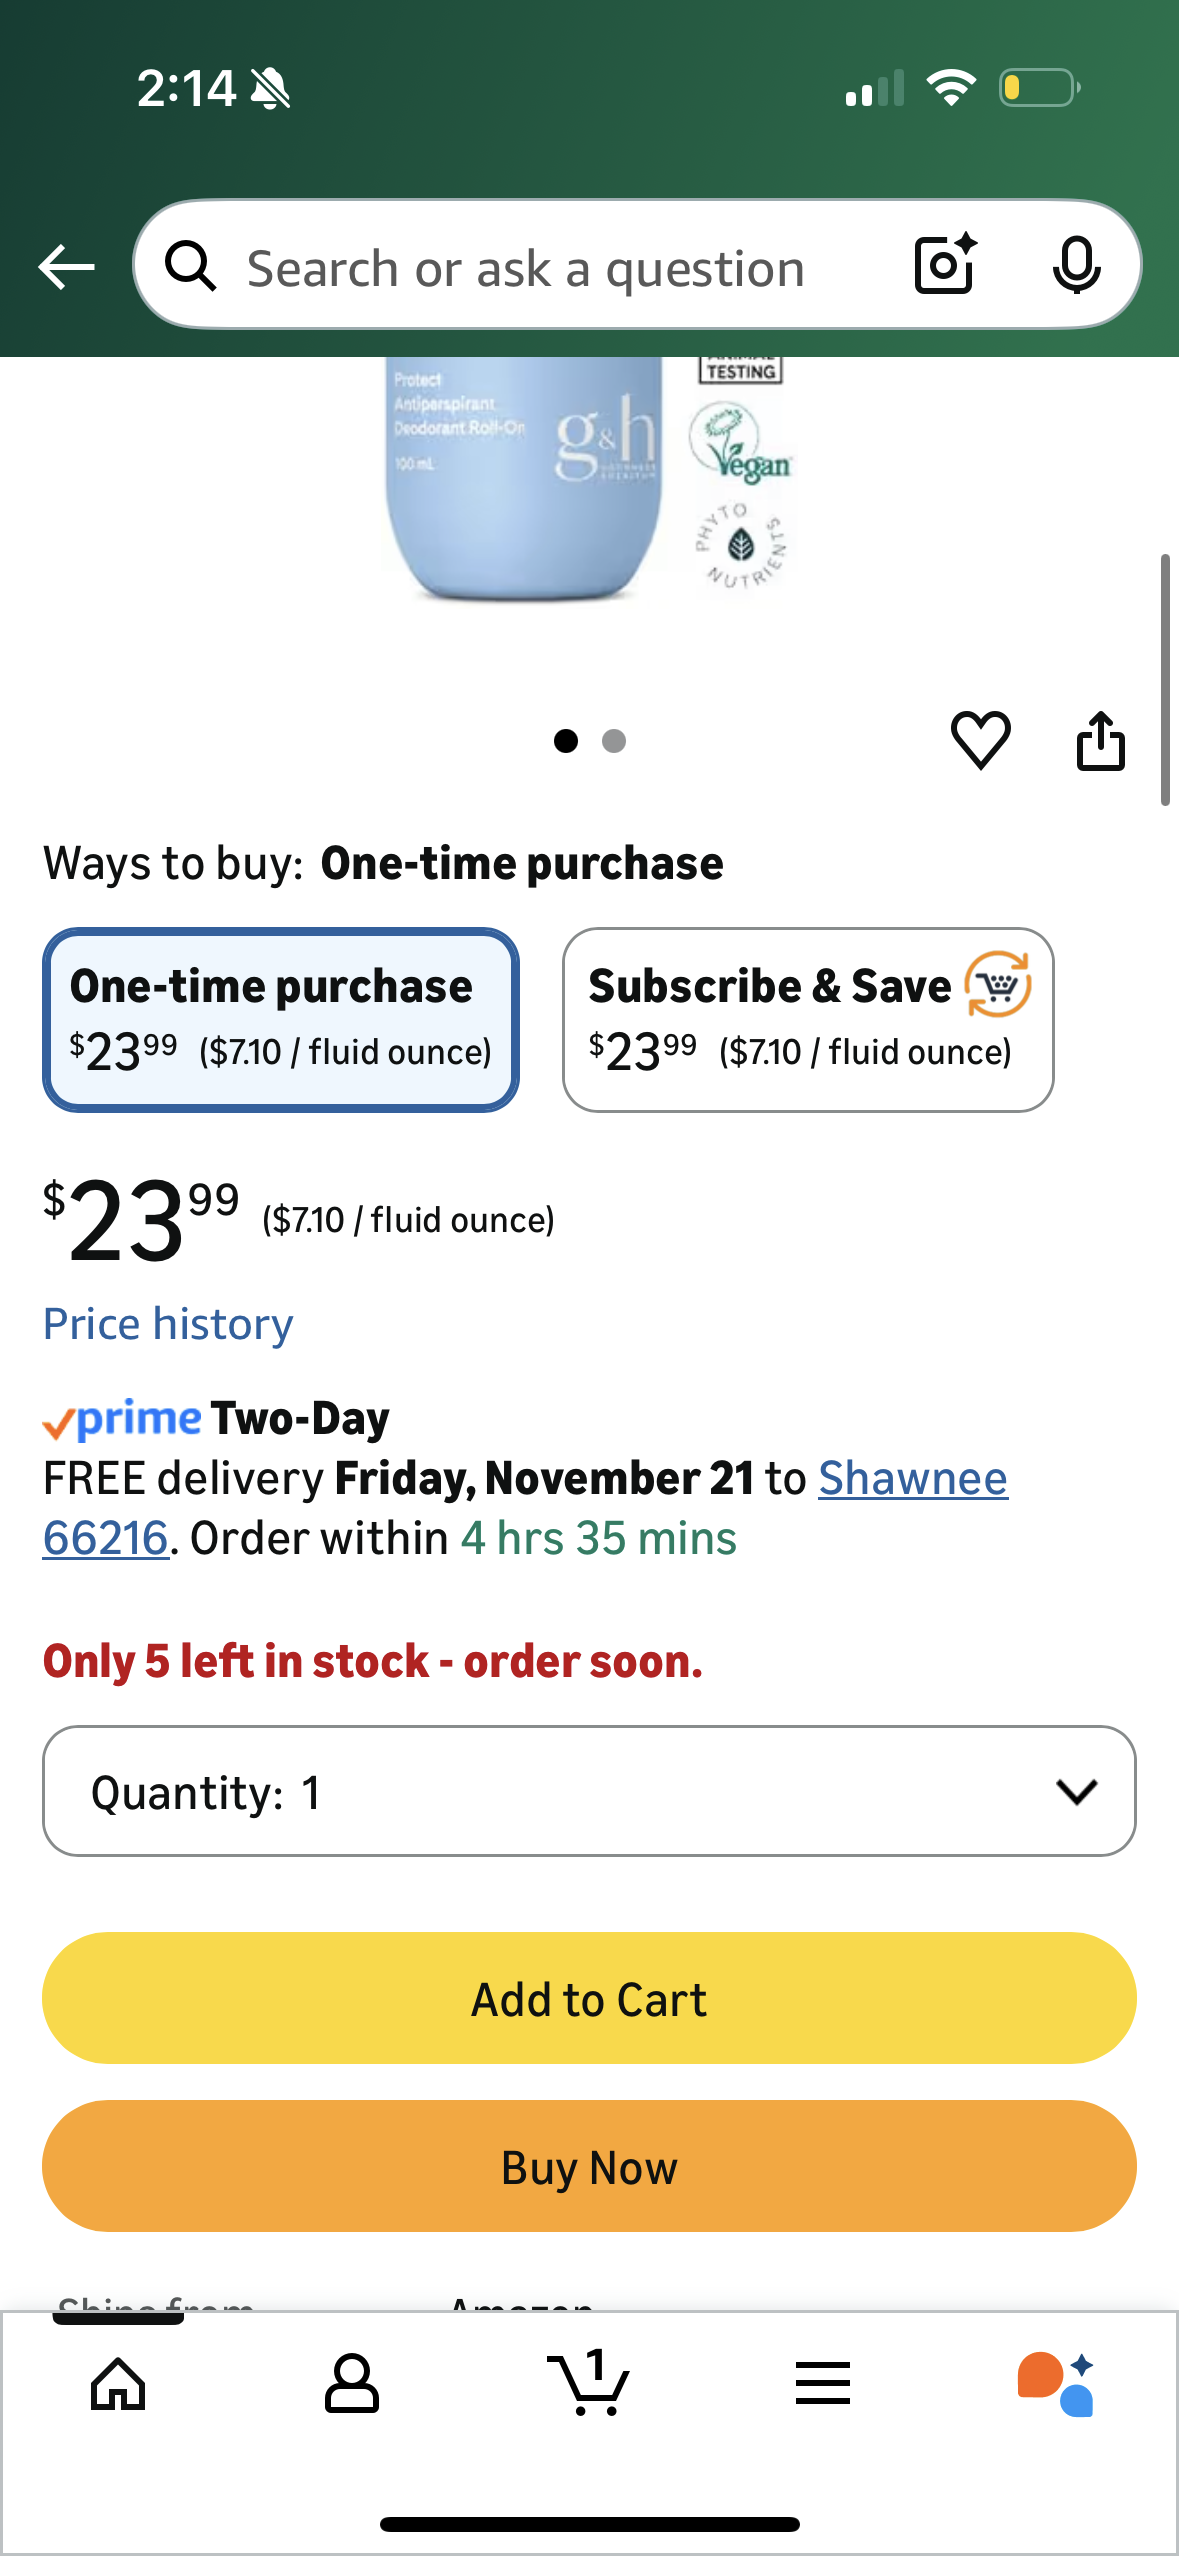Tap the share icon

(x=1100, y=741)
